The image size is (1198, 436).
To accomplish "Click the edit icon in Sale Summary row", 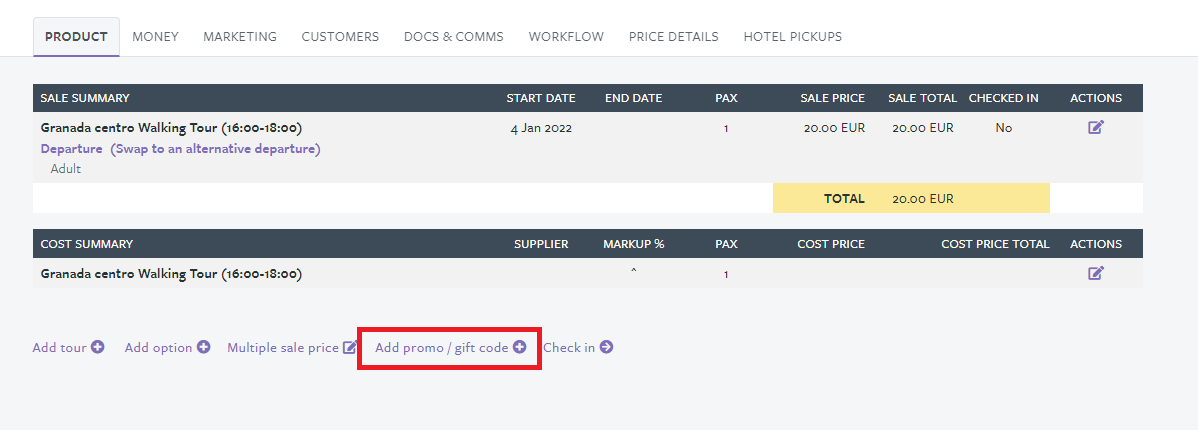I will pos(1096,128).
